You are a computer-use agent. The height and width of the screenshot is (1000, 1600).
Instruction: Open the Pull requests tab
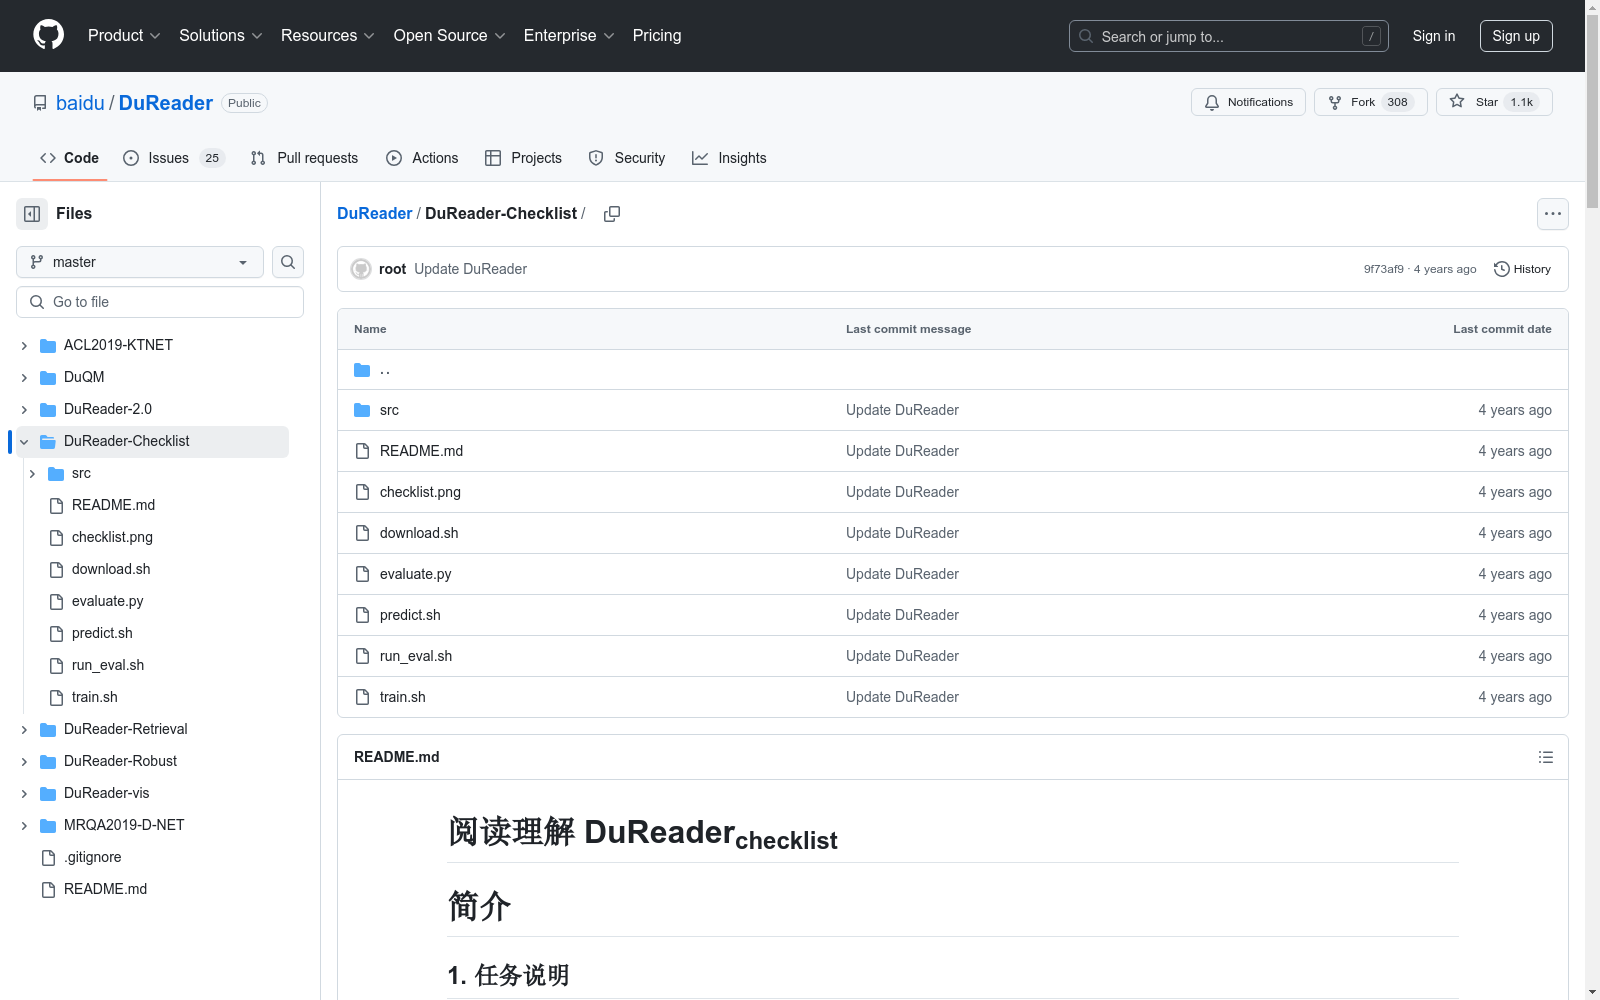pyautogui.click(x=304, y=158)
